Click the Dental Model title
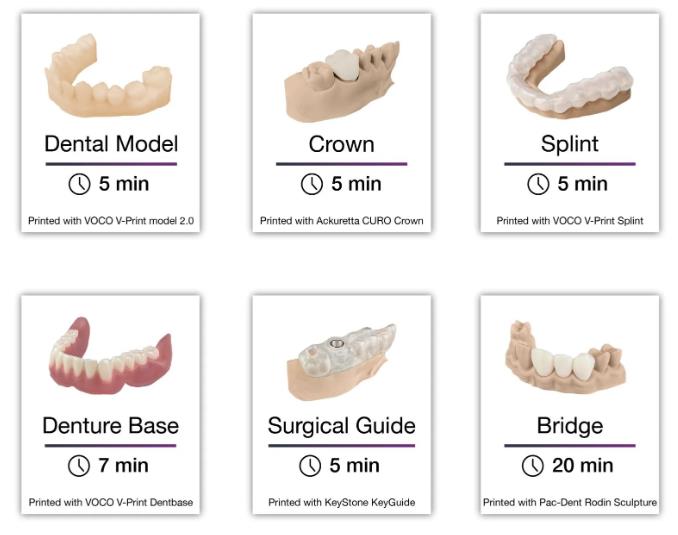 pos(110,143)
